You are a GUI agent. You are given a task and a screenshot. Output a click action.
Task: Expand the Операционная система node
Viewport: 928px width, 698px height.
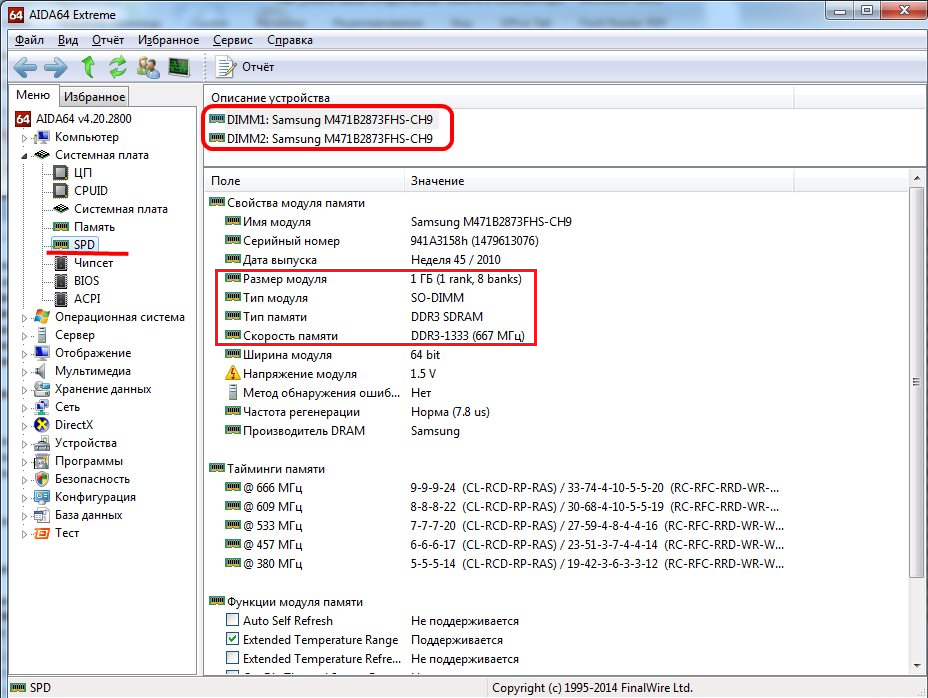click(x=25, y=317)
